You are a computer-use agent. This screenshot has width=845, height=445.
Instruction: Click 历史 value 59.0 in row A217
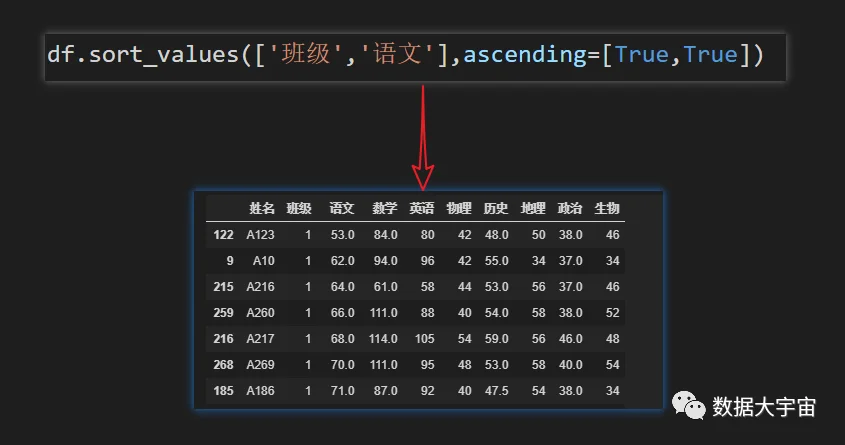click(x=496, y=339)
